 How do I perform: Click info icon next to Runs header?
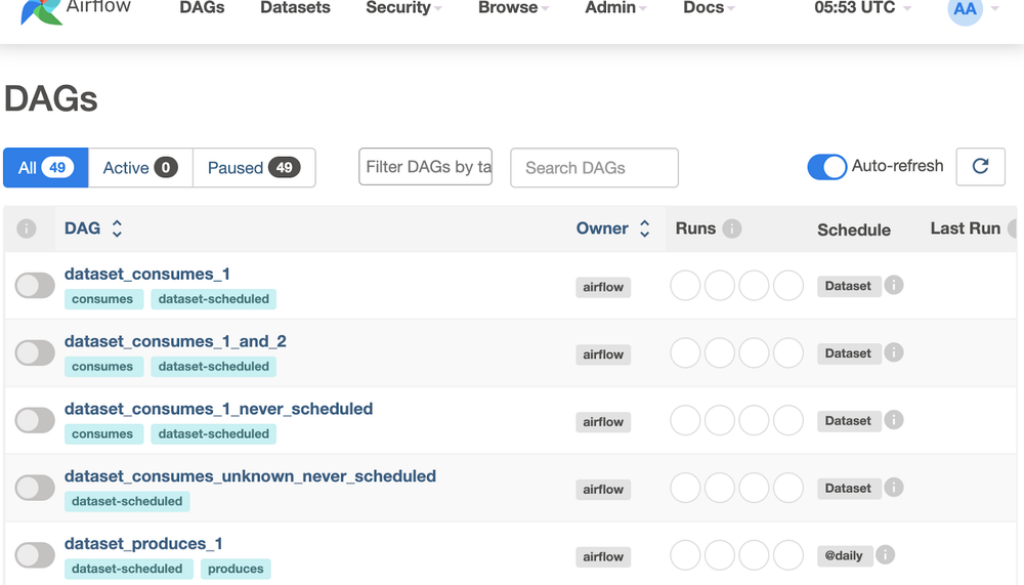click(x=732, y=229)
